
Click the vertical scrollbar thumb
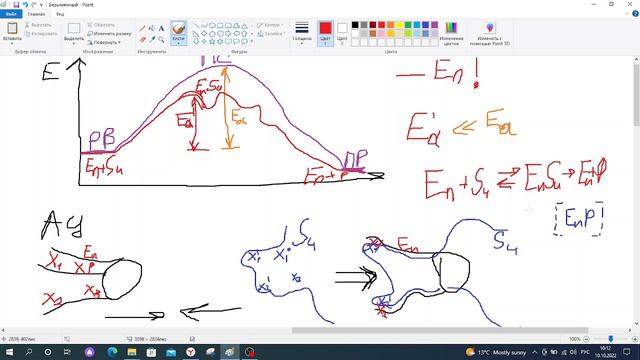point(636,95)
